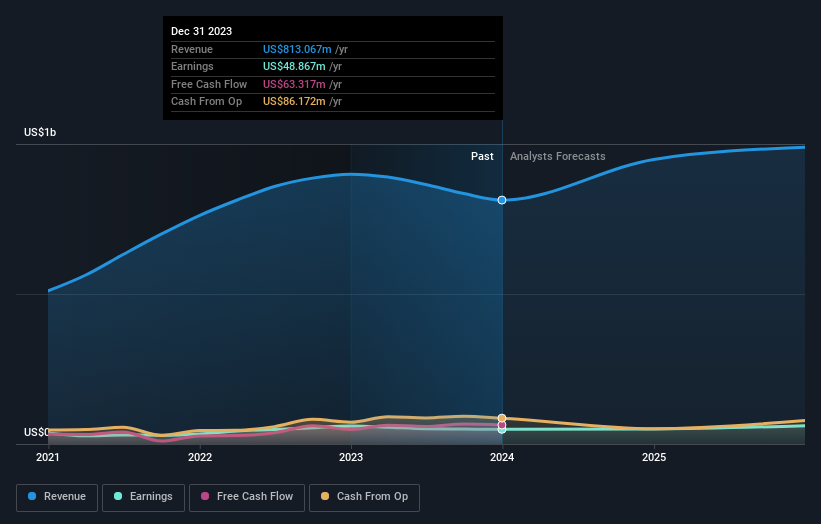Click the pink Free Cash Flow data point at 2024

point(502,425)
